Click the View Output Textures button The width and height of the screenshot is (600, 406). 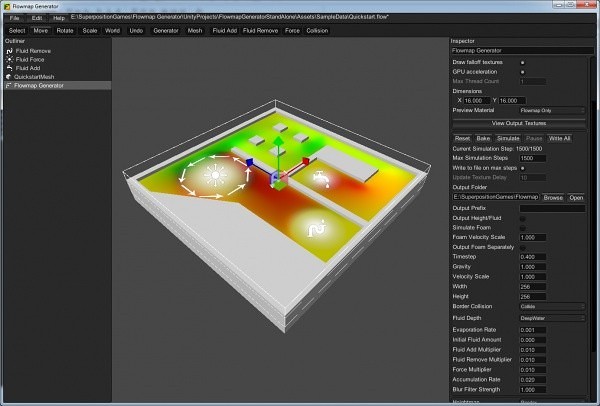(x=519, y=124)
